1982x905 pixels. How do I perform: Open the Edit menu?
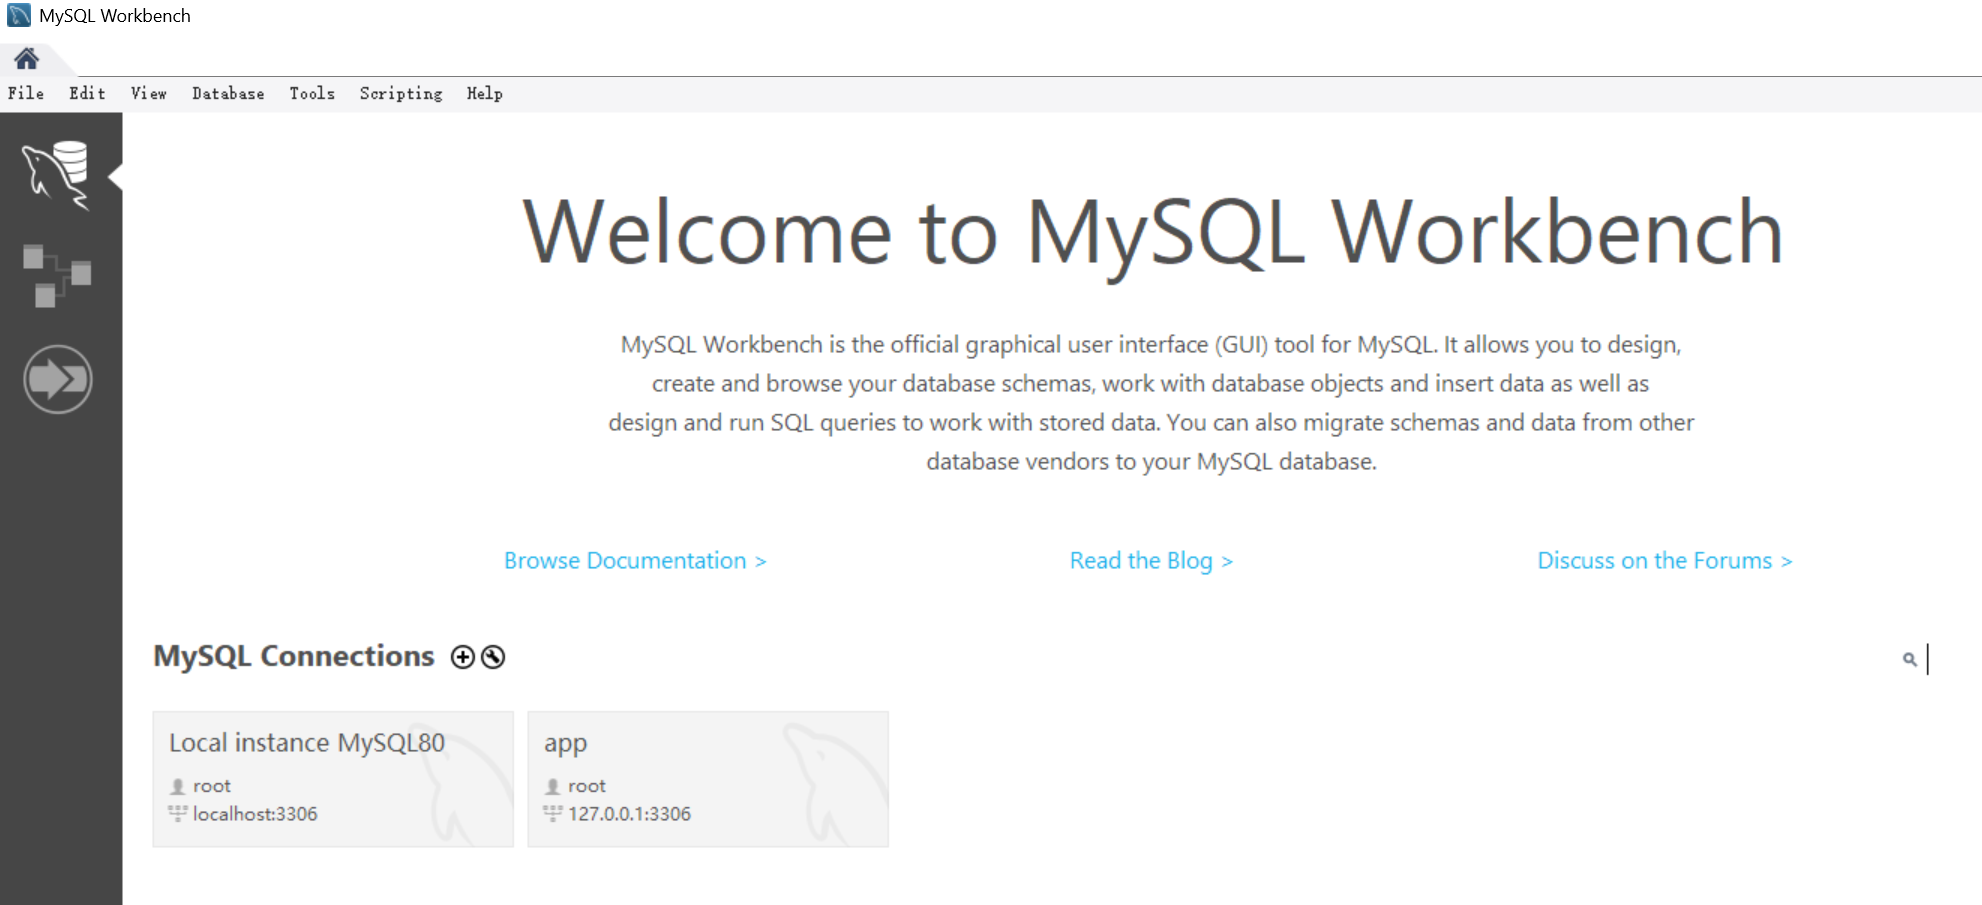coord(87,93)
